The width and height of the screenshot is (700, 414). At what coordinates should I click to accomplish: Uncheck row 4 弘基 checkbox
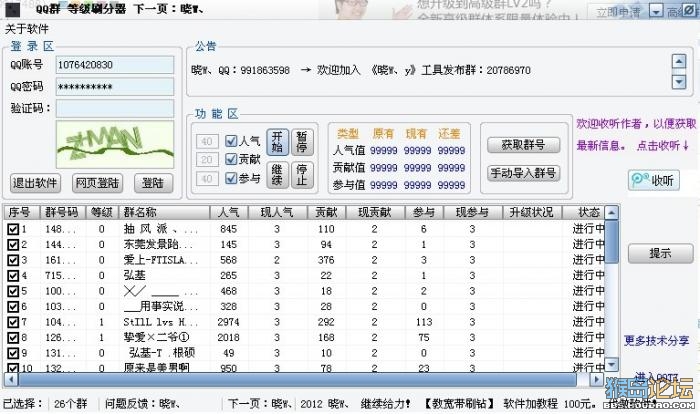pyautogui.click(x=12, y=276)
